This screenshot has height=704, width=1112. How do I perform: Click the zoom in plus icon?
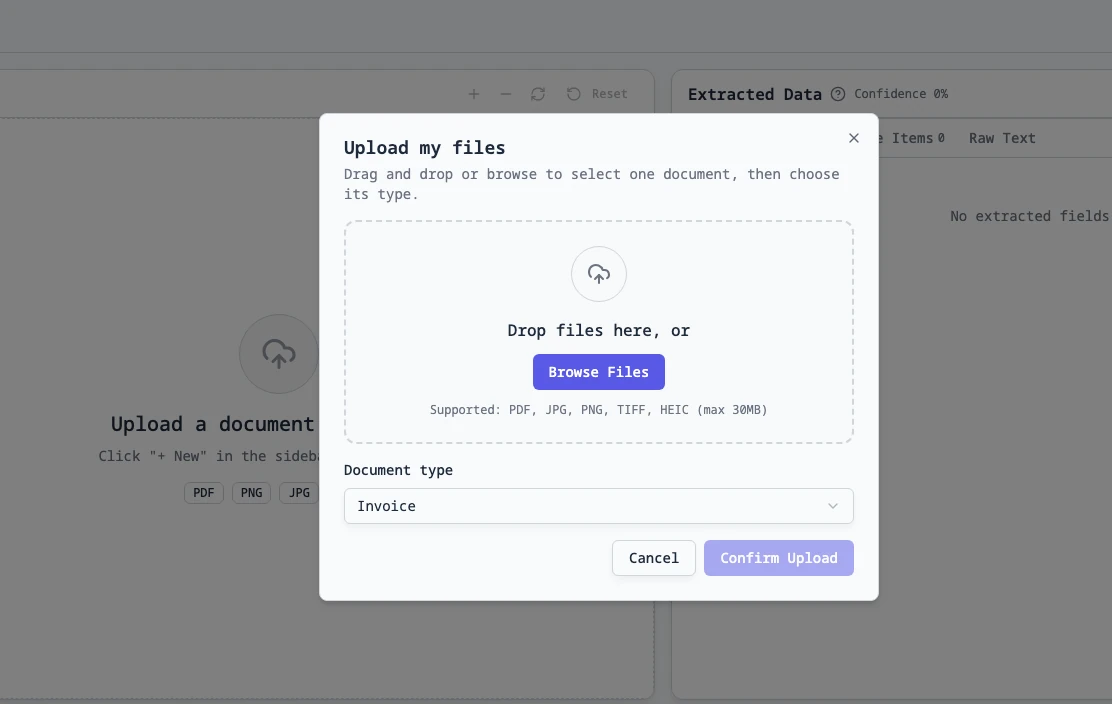tap(474, 94)
